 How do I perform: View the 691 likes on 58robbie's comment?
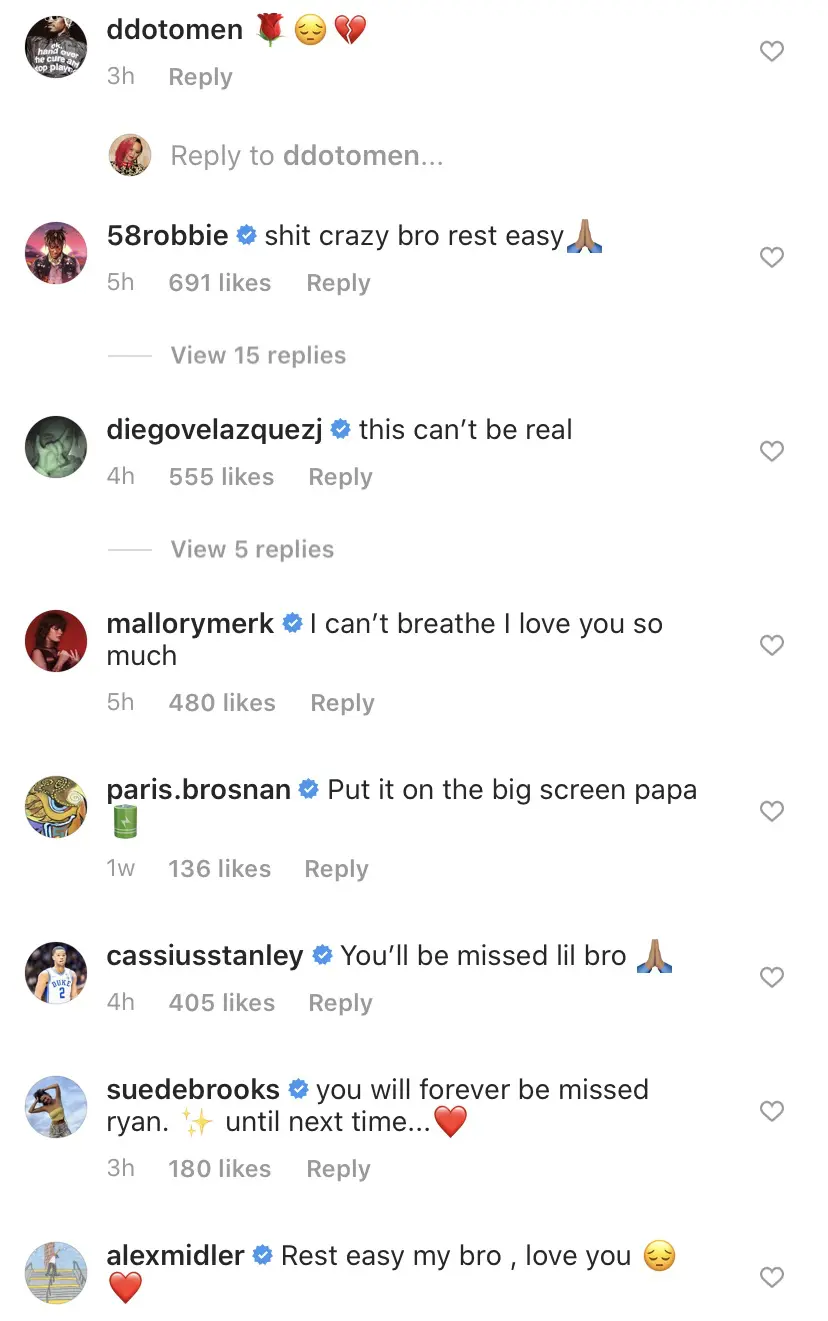[x=220, y=283]
